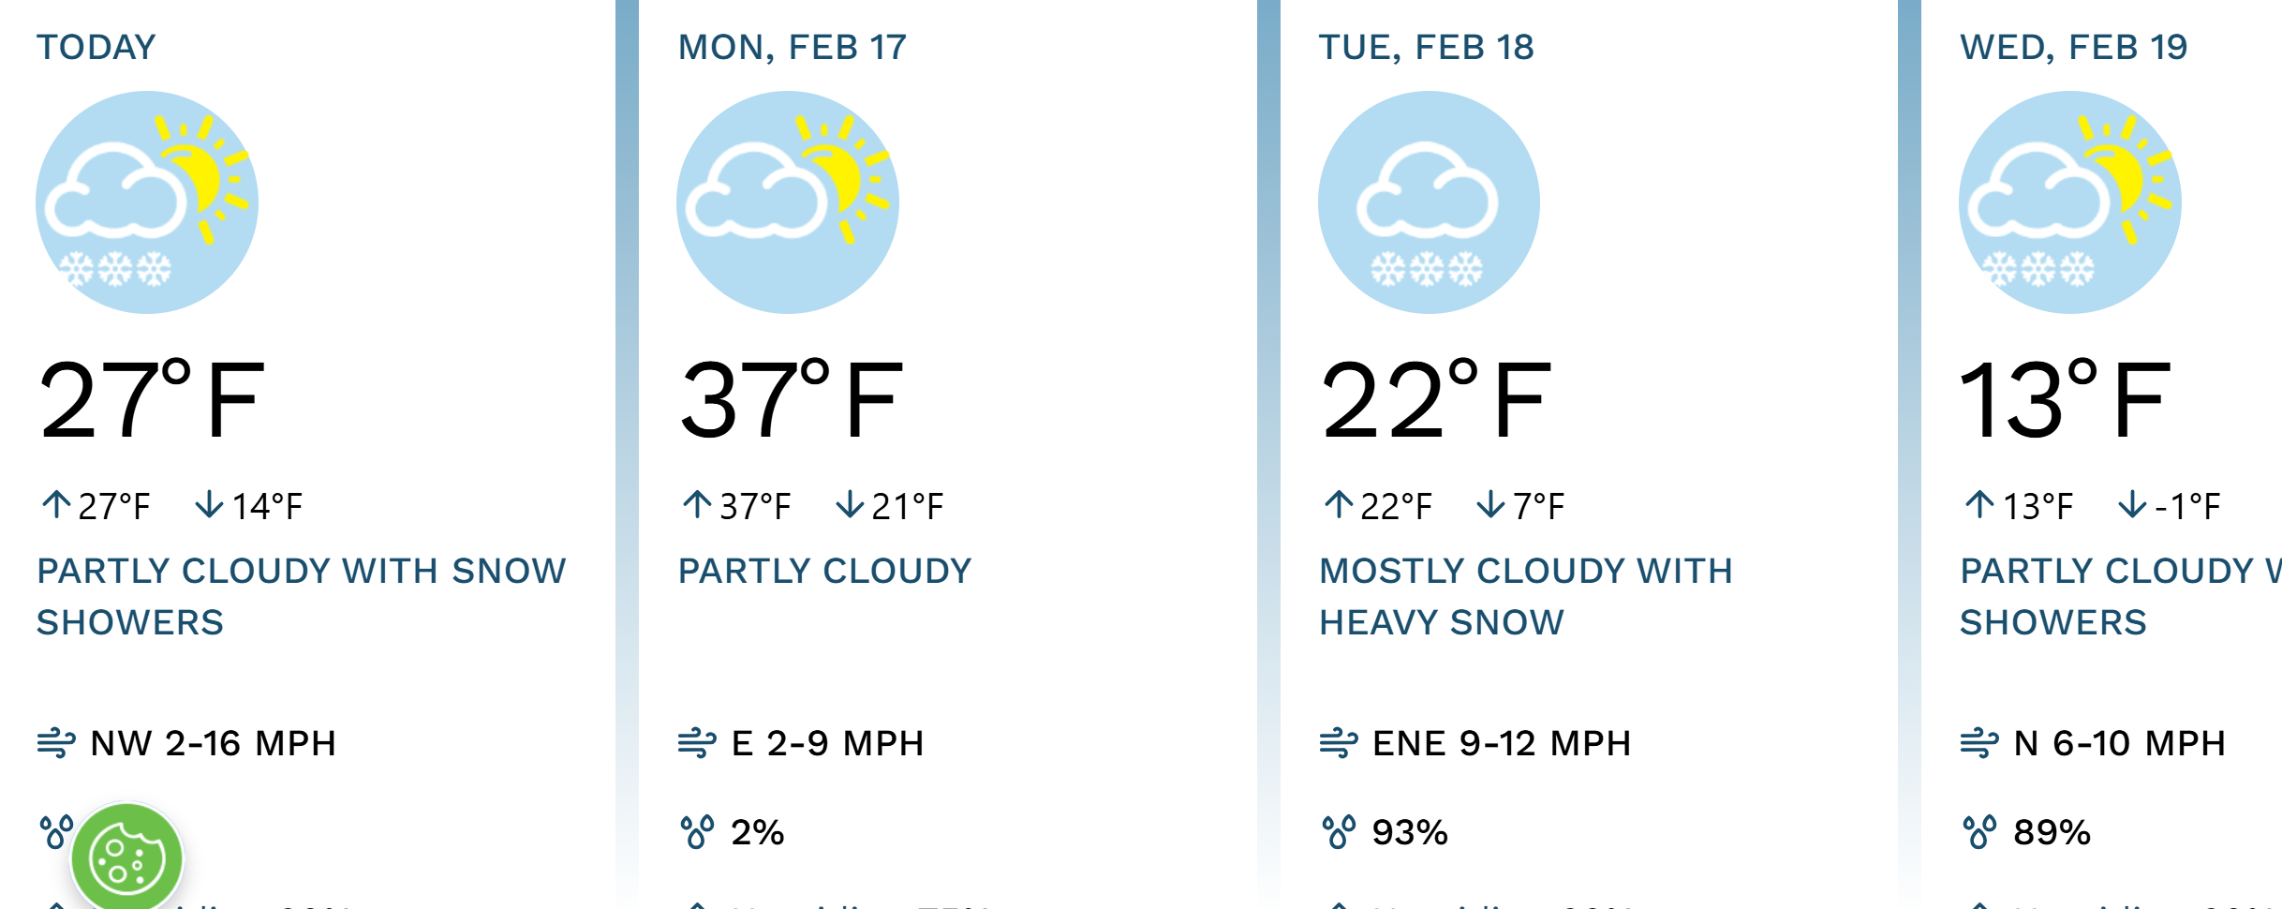
Task: Click "Mostly Cloudy with Heavy Snow" description
Action: click(x=1525, y=596)
